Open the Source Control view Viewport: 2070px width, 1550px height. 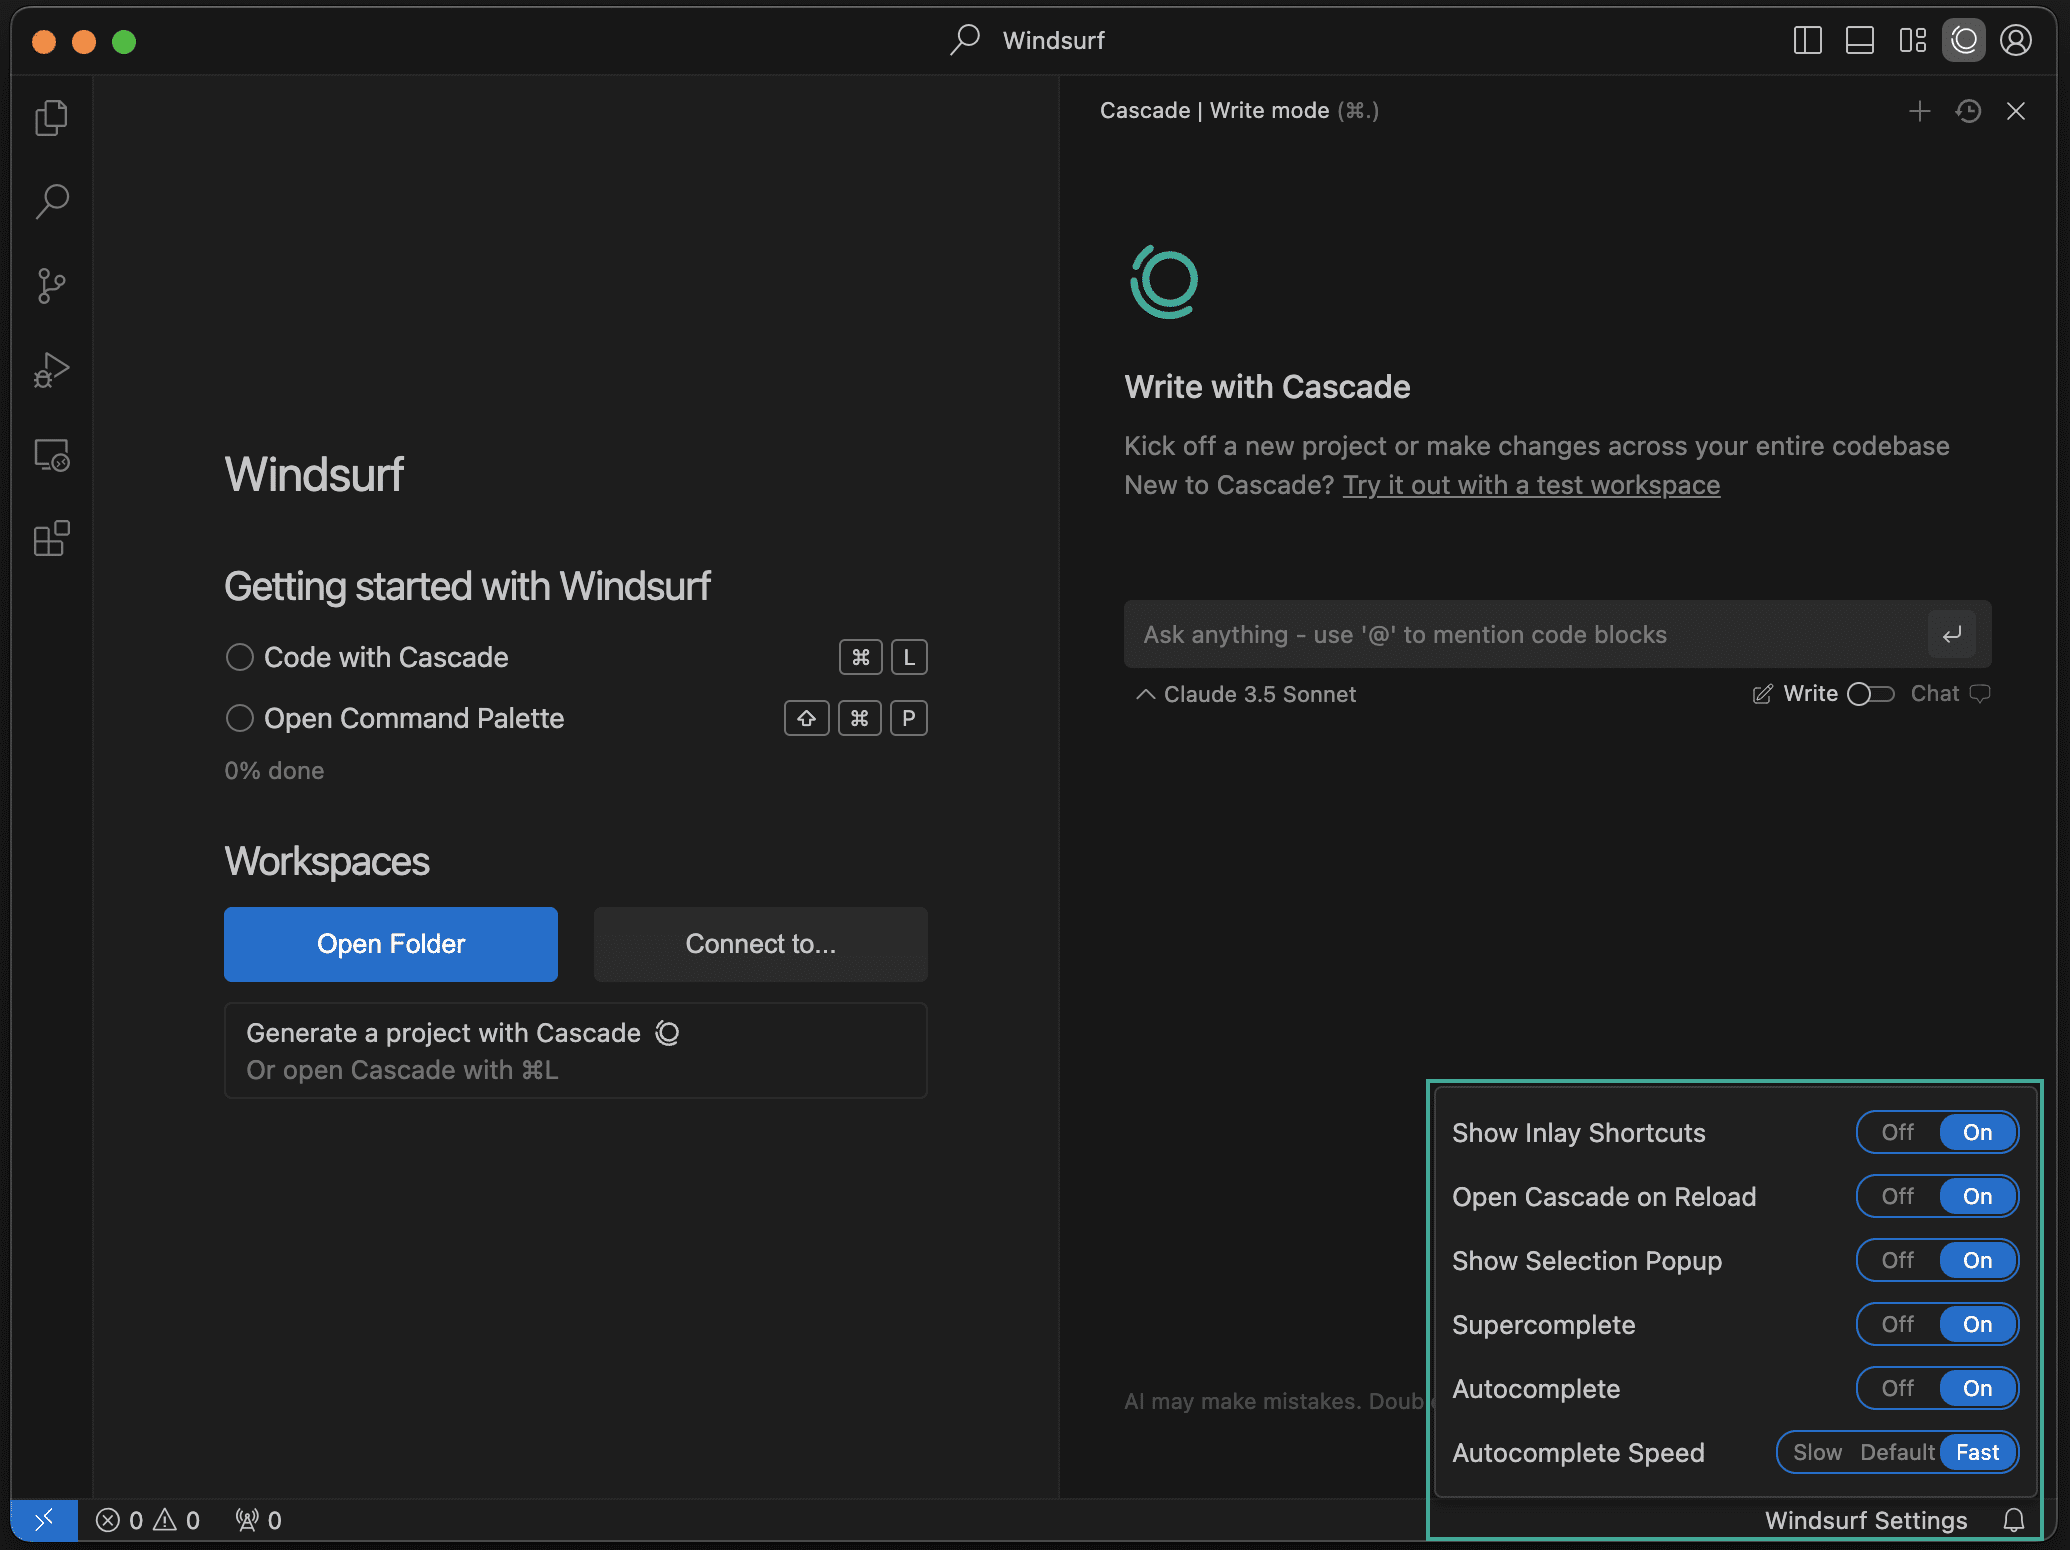tap(51, 286)
